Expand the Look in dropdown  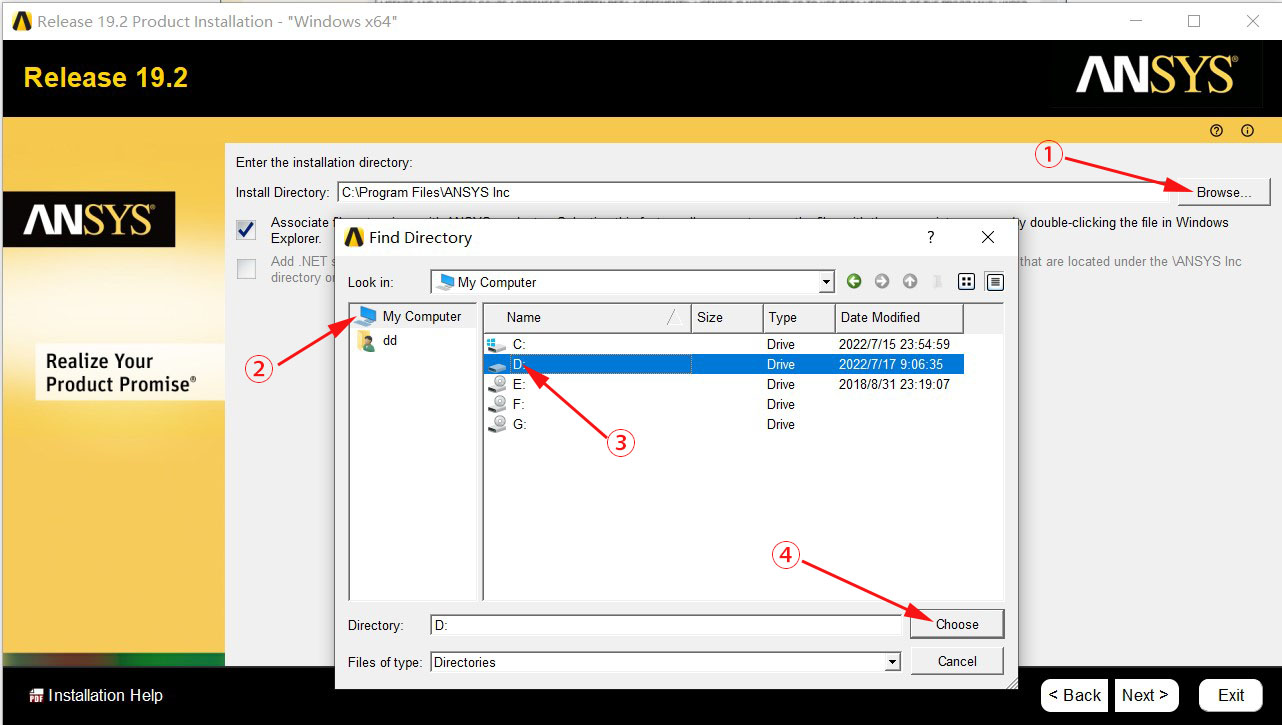click(826, 283)
